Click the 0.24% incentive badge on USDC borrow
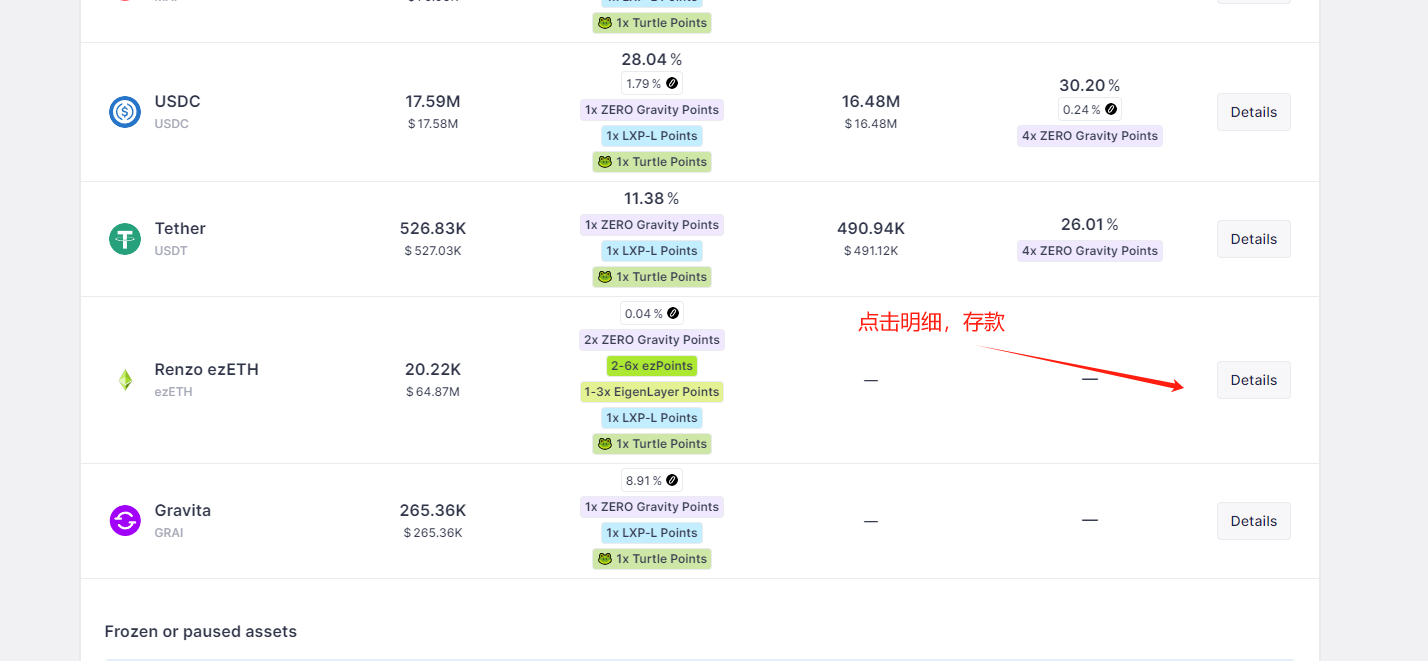The height and width of the screenshot is (661, 1428). click(x=1089, y=109)
